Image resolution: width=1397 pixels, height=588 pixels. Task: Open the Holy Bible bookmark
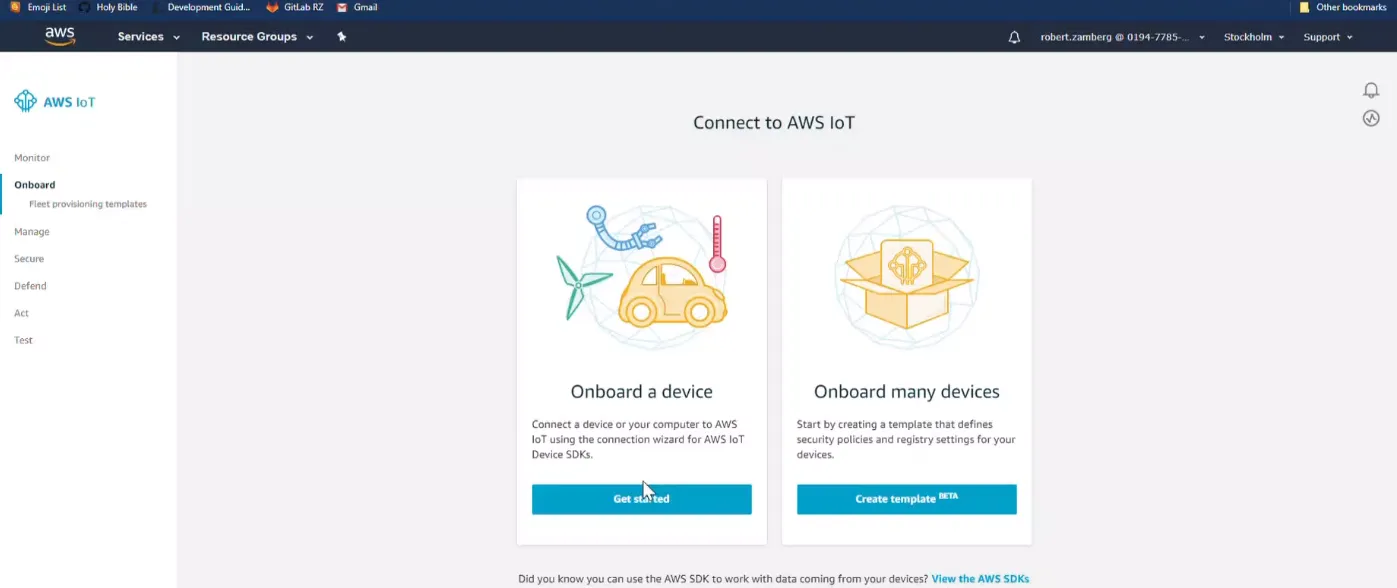point(108,7)
